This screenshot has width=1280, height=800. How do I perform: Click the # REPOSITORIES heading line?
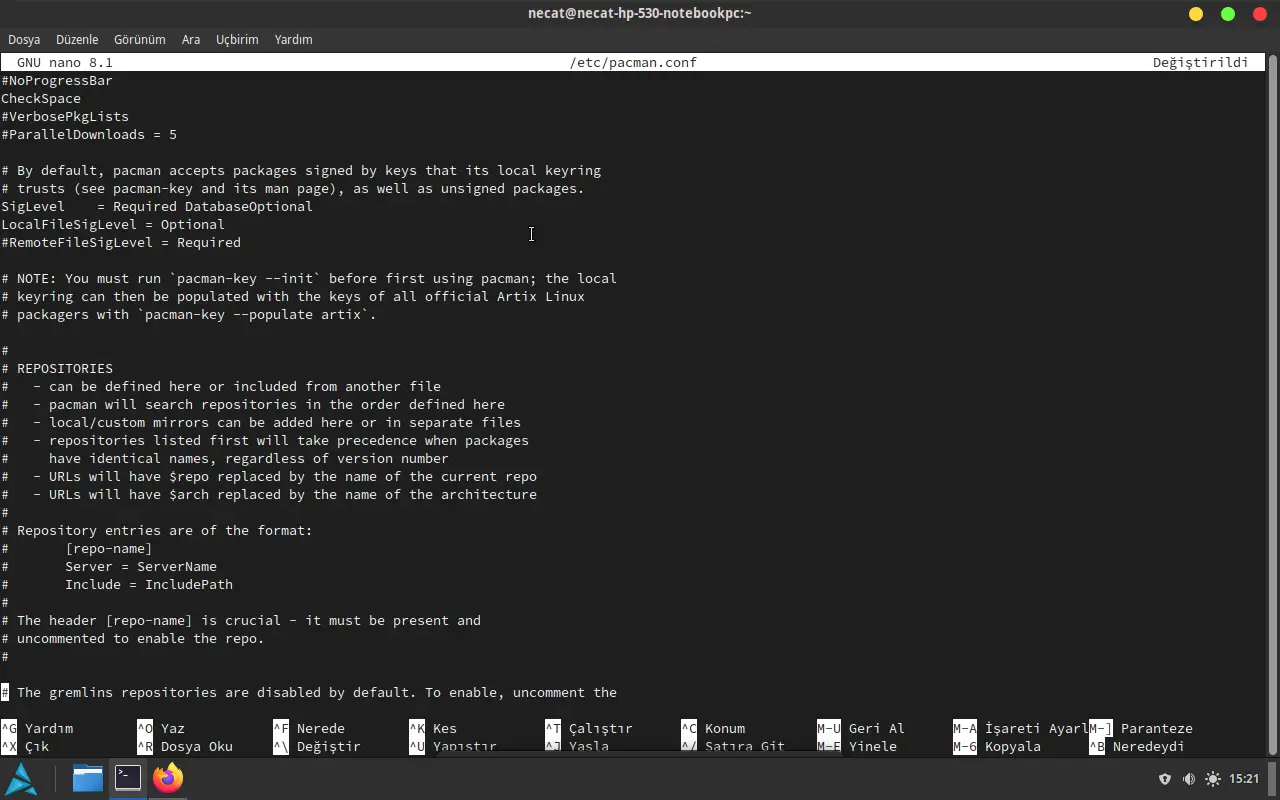(57, 369)
